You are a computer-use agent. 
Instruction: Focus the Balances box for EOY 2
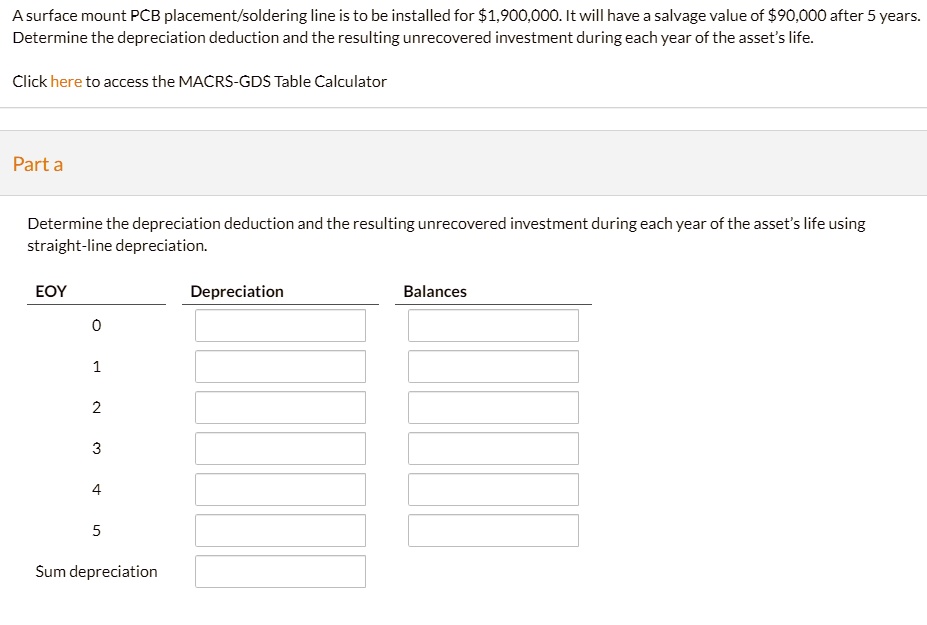coord(493,408)
